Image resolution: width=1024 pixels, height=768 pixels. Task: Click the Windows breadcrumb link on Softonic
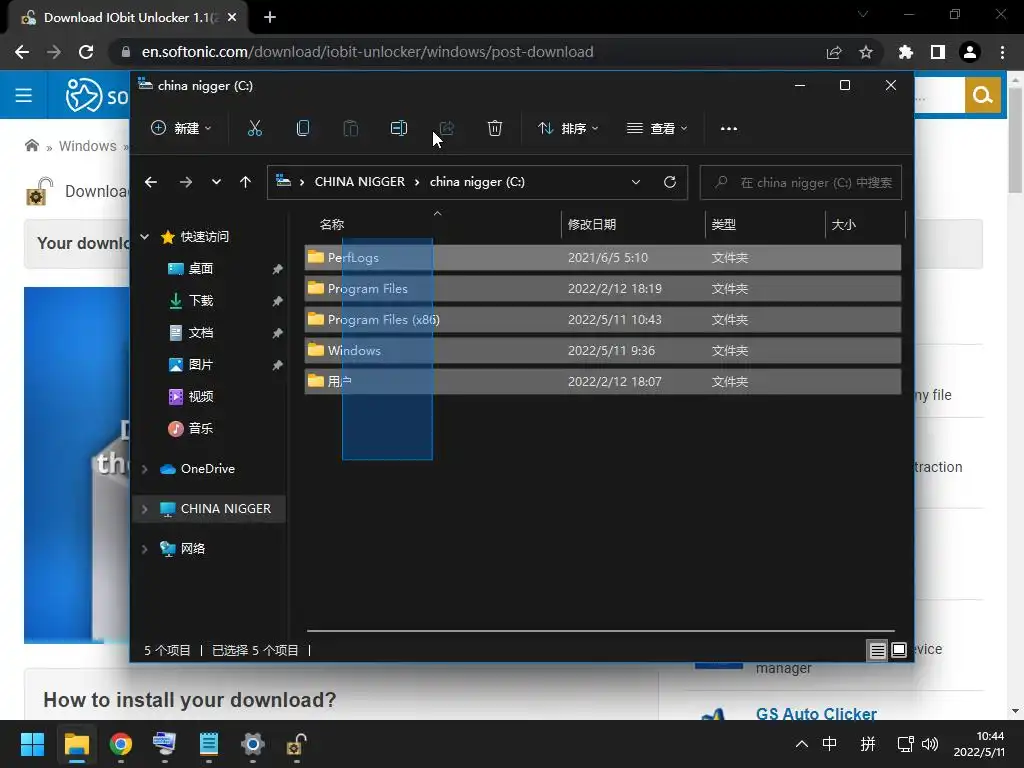88,146
